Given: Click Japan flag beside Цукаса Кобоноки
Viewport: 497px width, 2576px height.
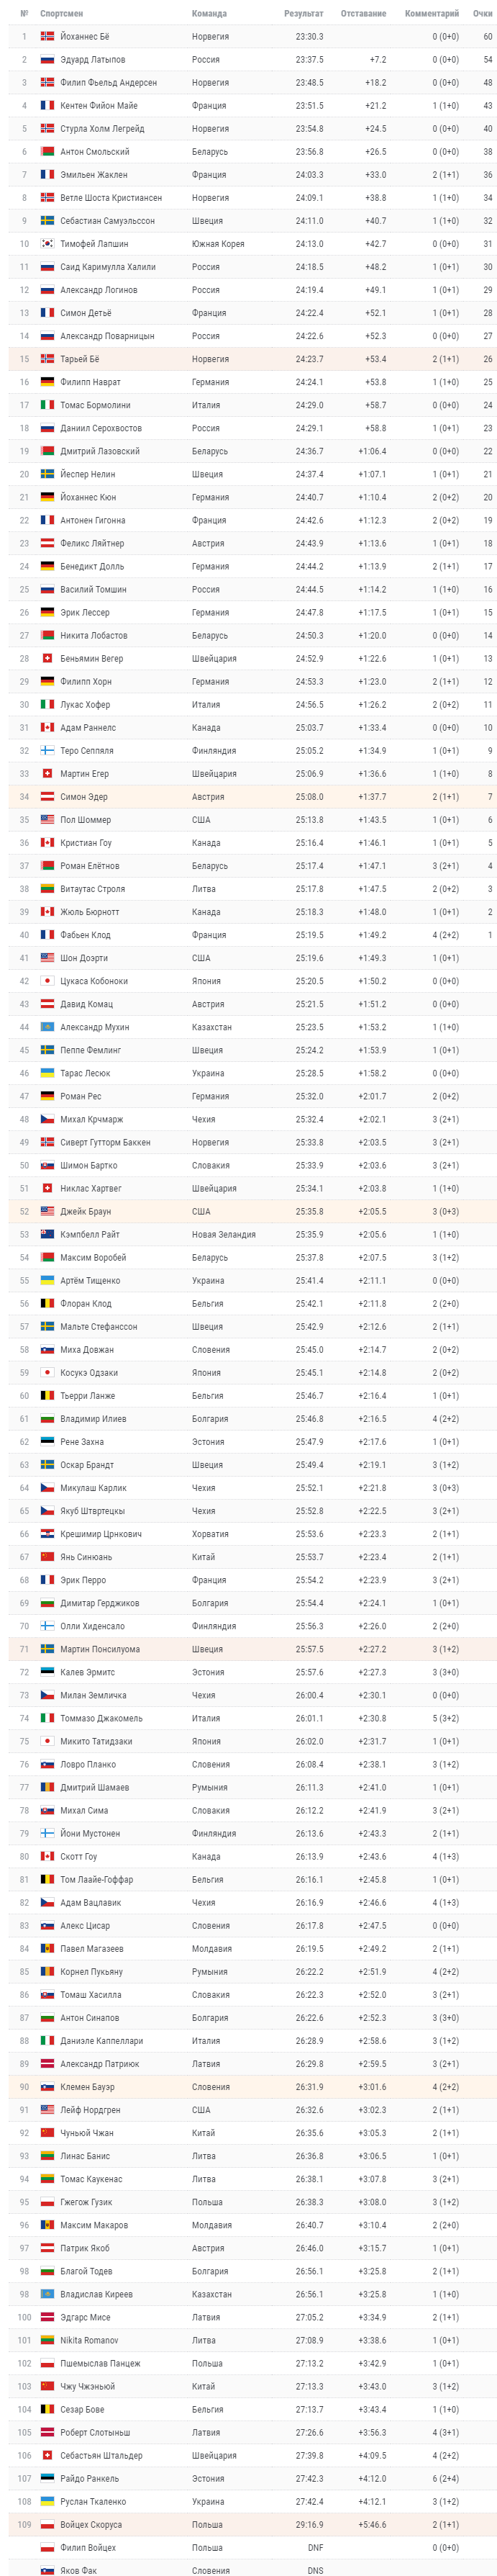Looking at the screenshot, I should 47,981.
